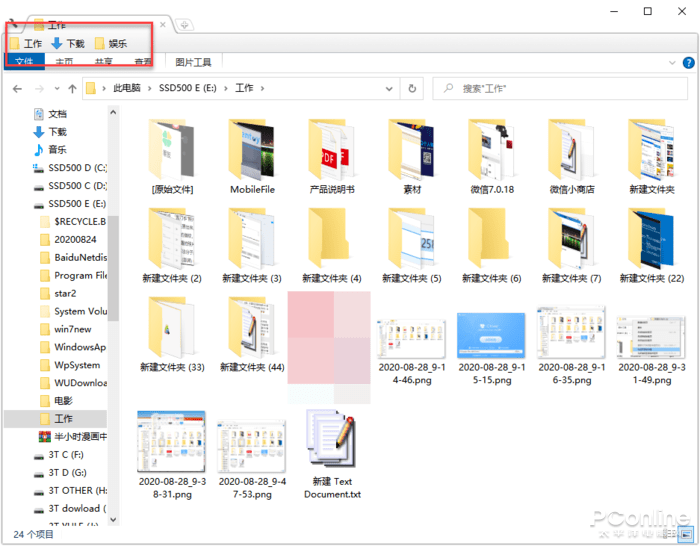This screenshot has height=546, width=700.
Task: Switch to the 图片工具 ribbon tab
Action: click(x=193, y=62)
